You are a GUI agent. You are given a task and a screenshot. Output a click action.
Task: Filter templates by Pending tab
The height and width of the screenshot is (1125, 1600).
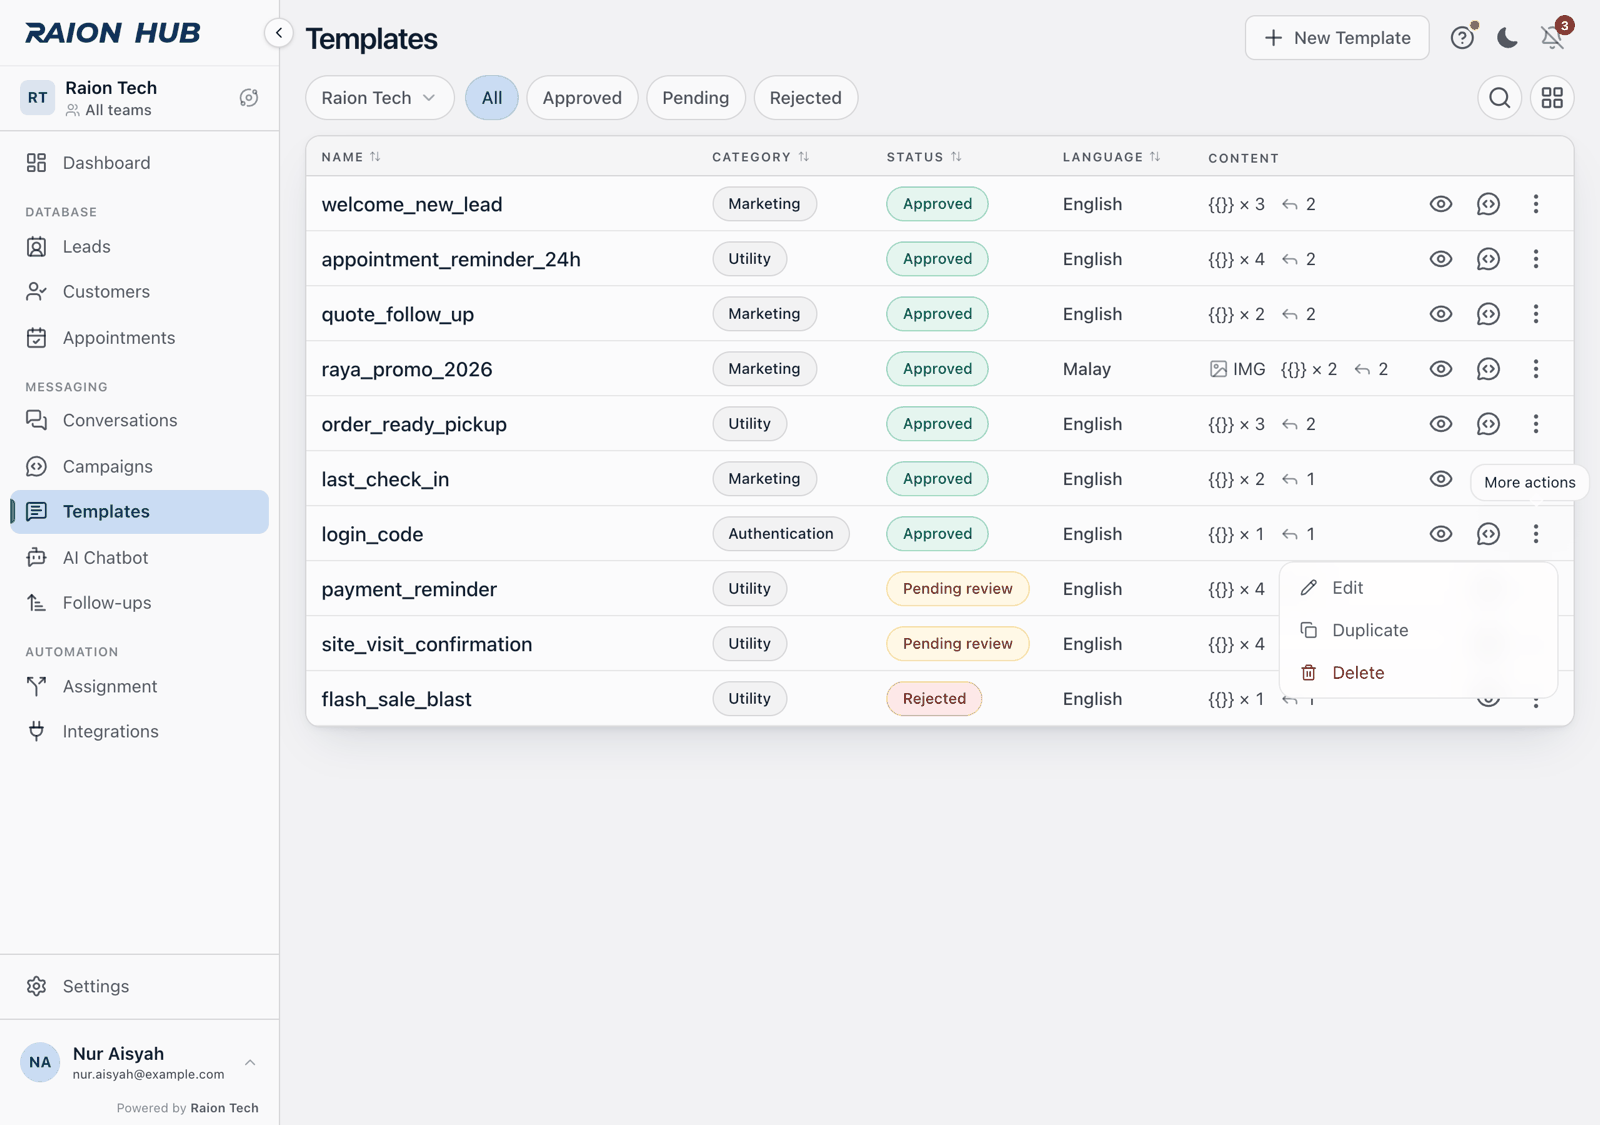(695, 98)
